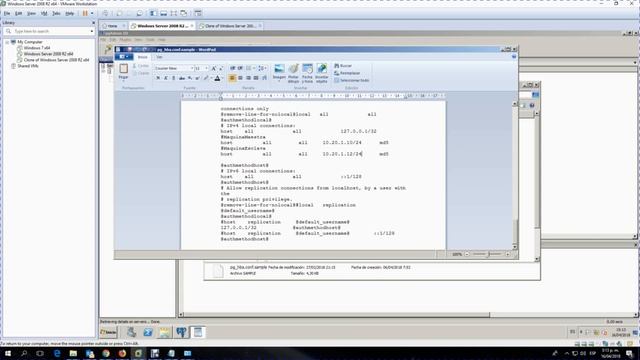Image resolution: width=640 pixels, height=360 pixels.
Task: Select align text right in WordPad
Action: point(248,78)
